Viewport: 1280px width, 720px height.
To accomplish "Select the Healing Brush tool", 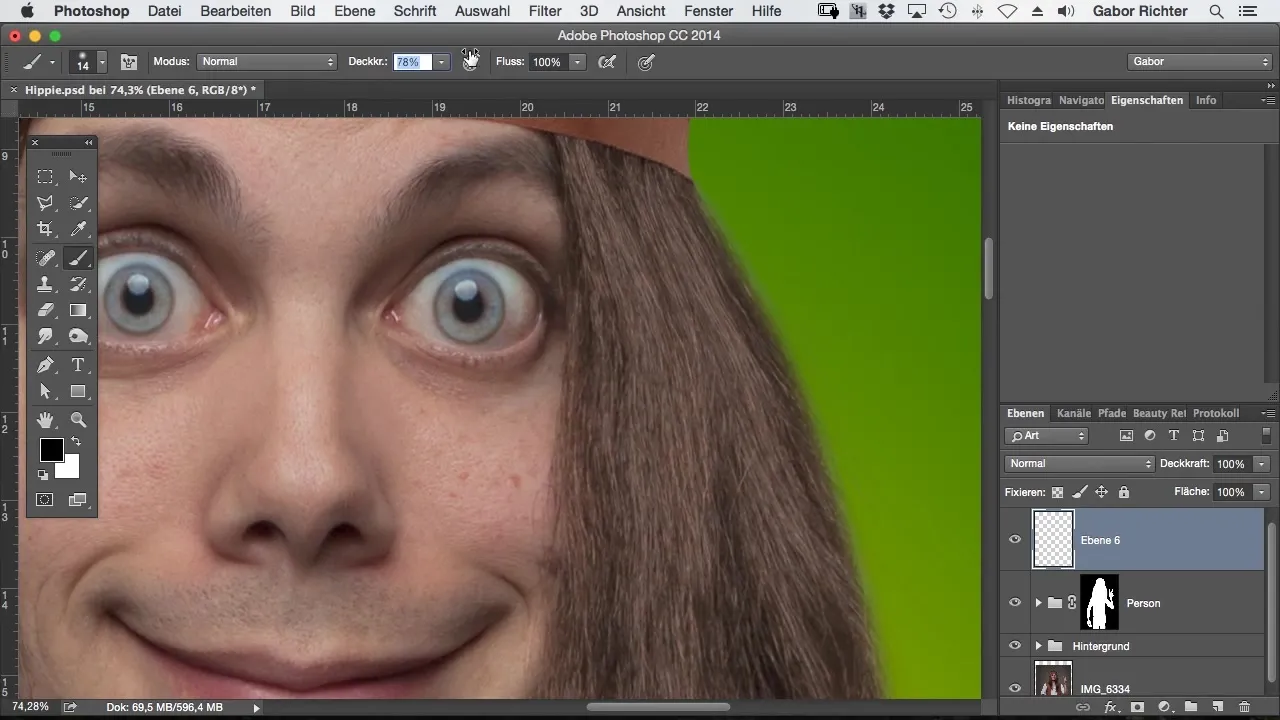I will click(45, 258).
